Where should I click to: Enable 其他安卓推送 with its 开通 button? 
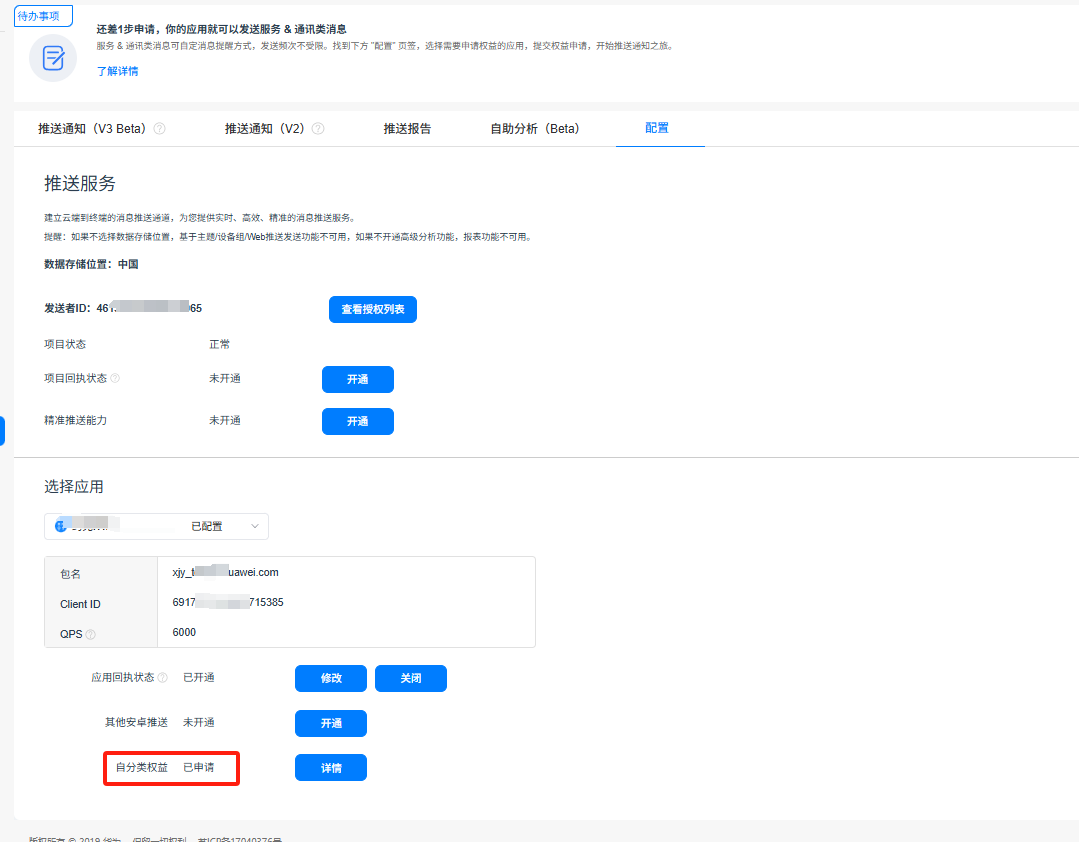click(x=330, y=724)
